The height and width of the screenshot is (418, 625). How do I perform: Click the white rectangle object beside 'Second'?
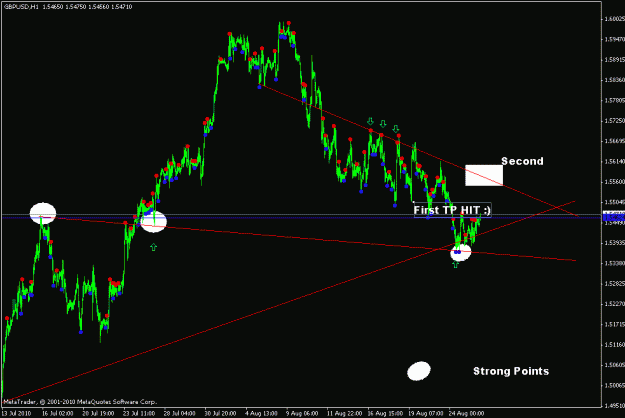484,175
